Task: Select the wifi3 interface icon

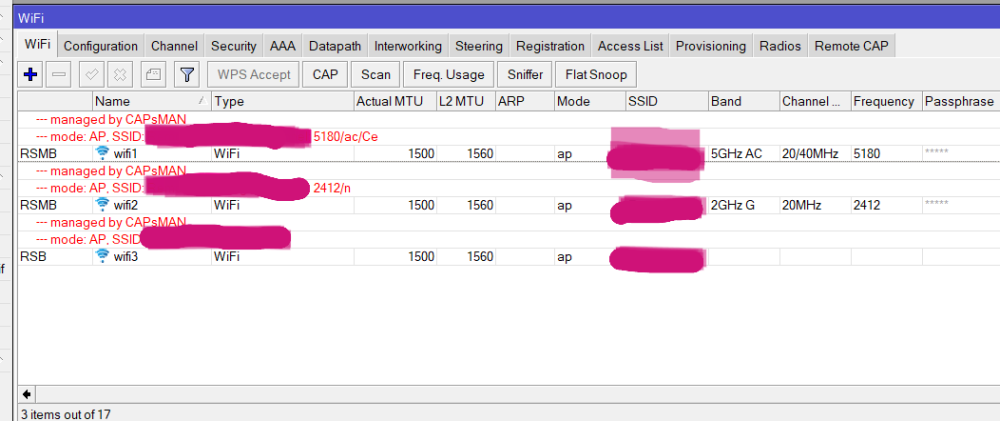Action: click(x=102, y=257)
